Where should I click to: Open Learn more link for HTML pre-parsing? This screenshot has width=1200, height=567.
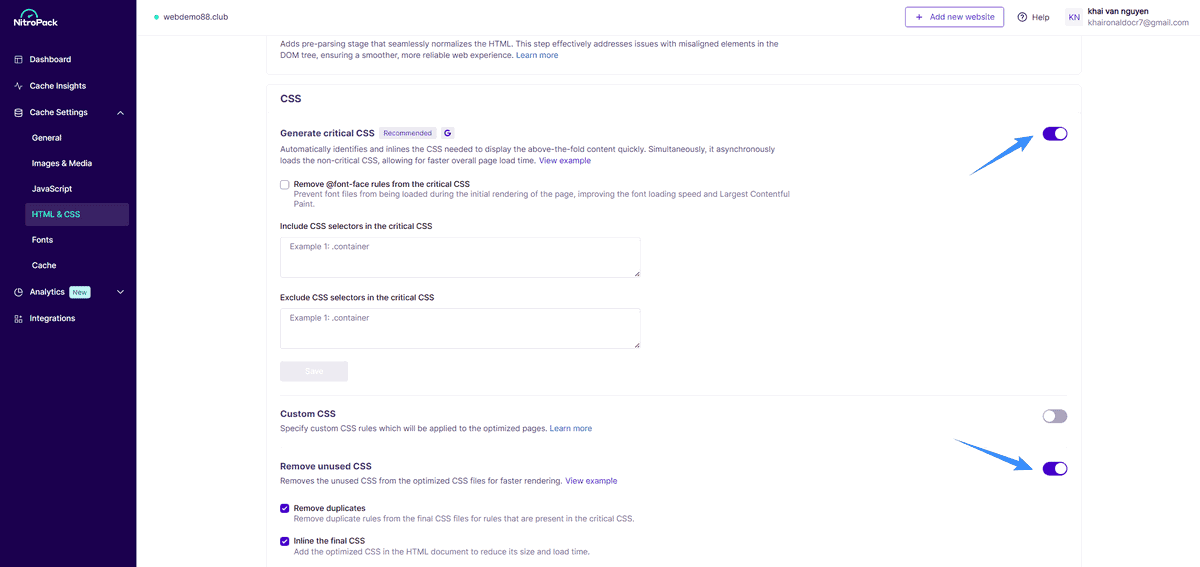point(537,55)
